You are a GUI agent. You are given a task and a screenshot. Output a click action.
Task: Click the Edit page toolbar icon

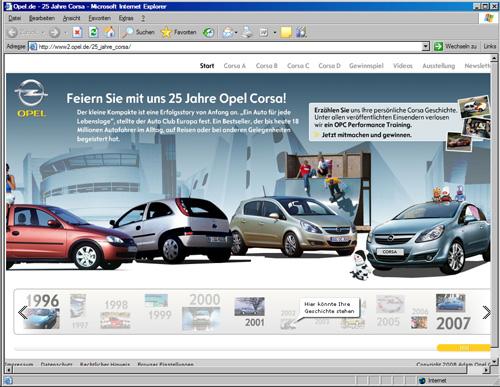[264, 32]
